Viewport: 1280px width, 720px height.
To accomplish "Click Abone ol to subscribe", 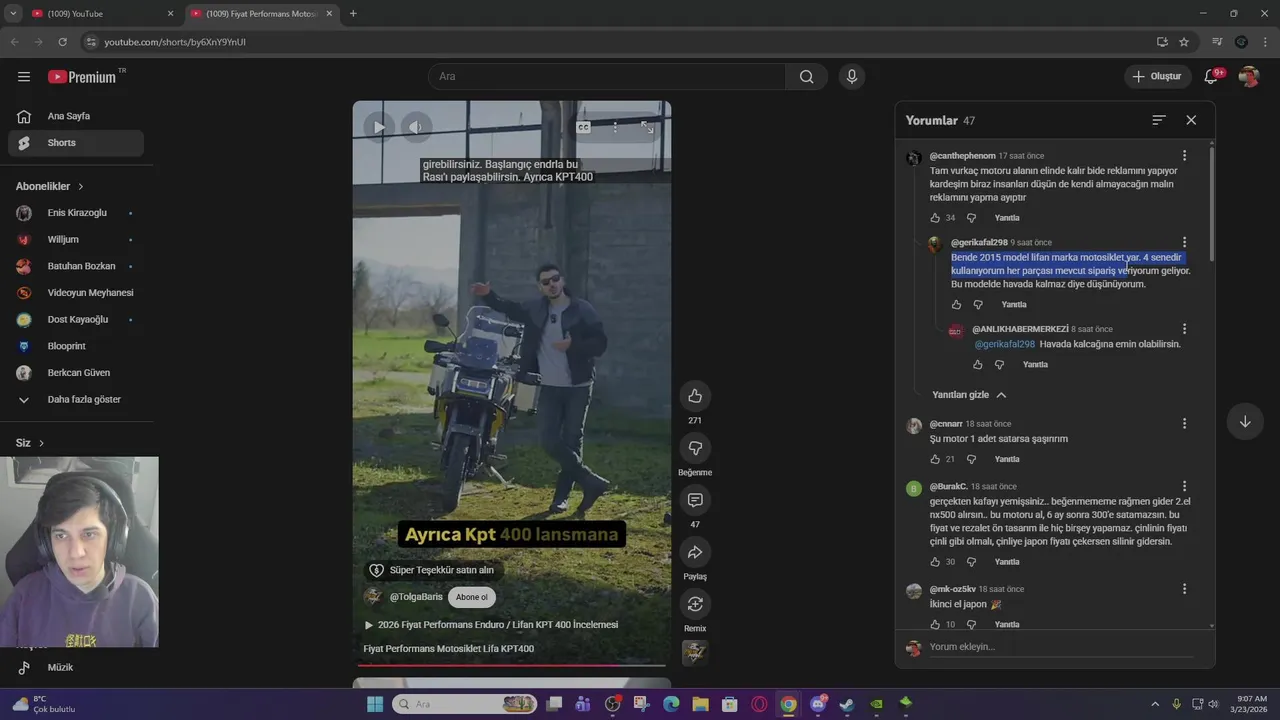I will [472, 597].
